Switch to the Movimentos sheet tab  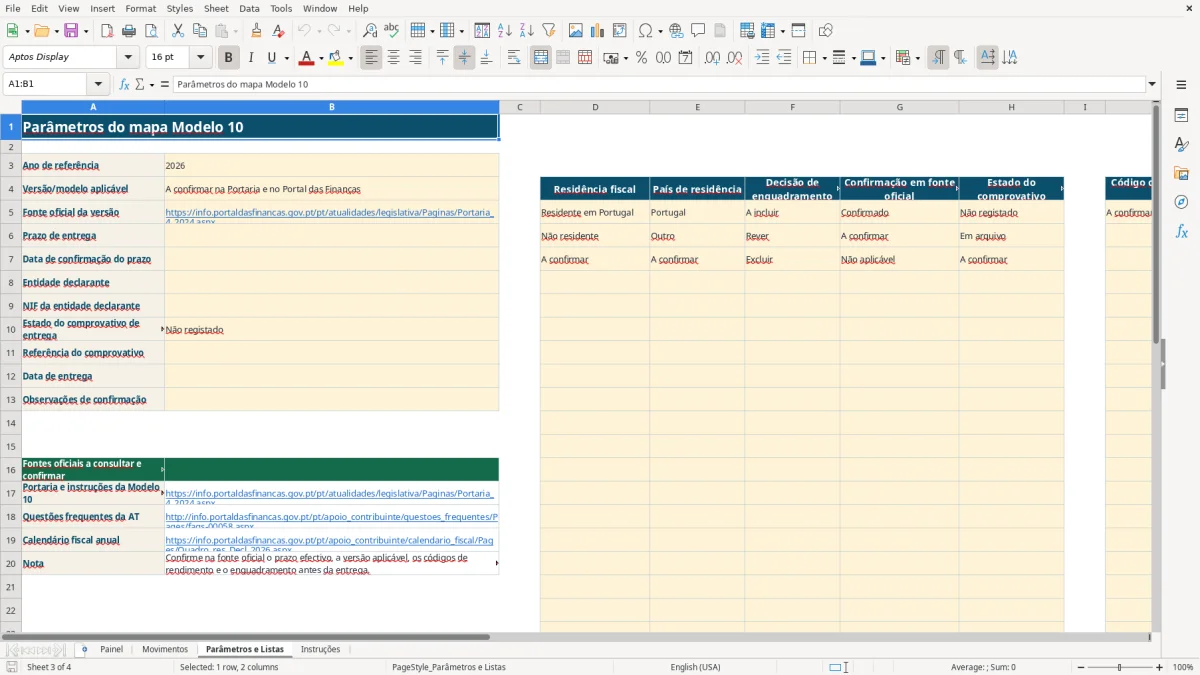pos(165,649)
